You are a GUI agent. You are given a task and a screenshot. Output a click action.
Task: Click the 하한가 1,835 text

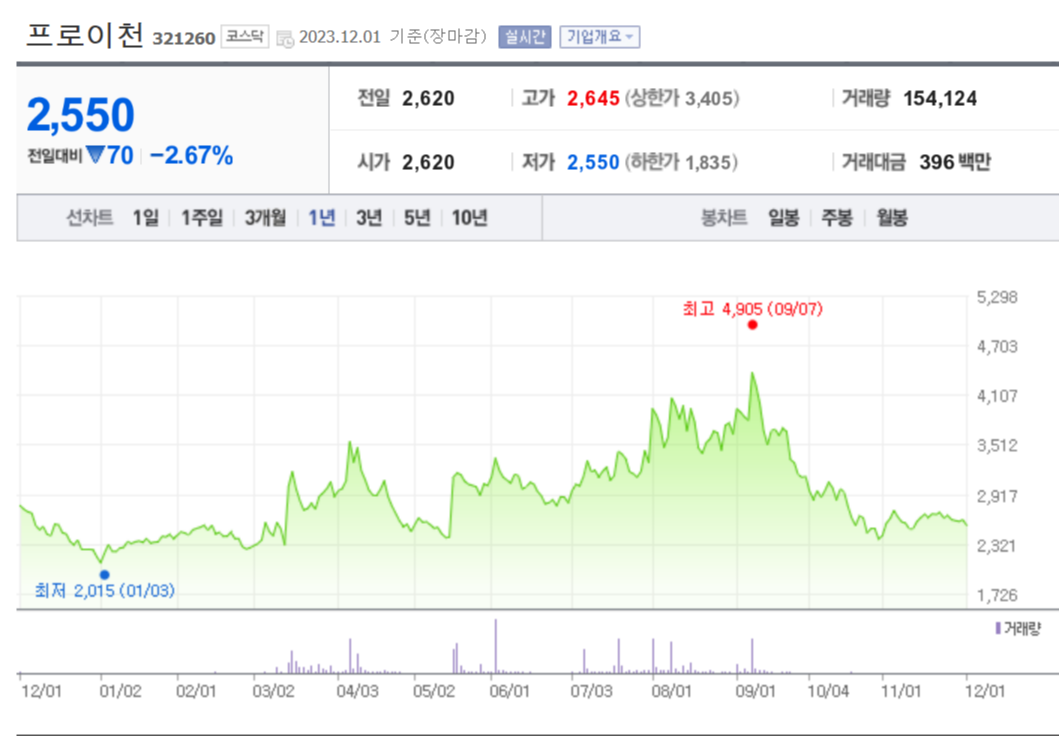[x=681, y=162]
